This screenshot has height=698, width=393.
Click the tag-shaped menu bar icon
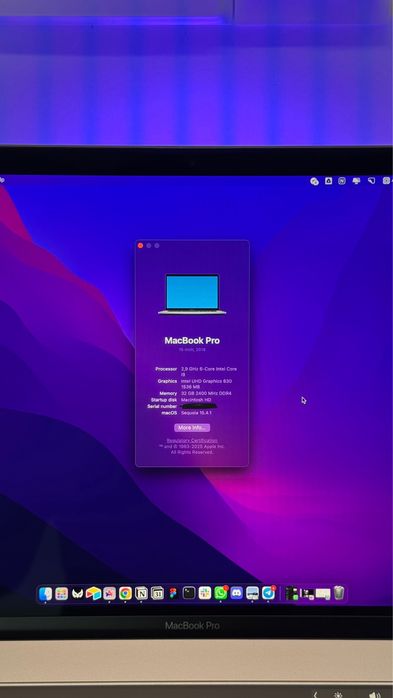point(371,181)
